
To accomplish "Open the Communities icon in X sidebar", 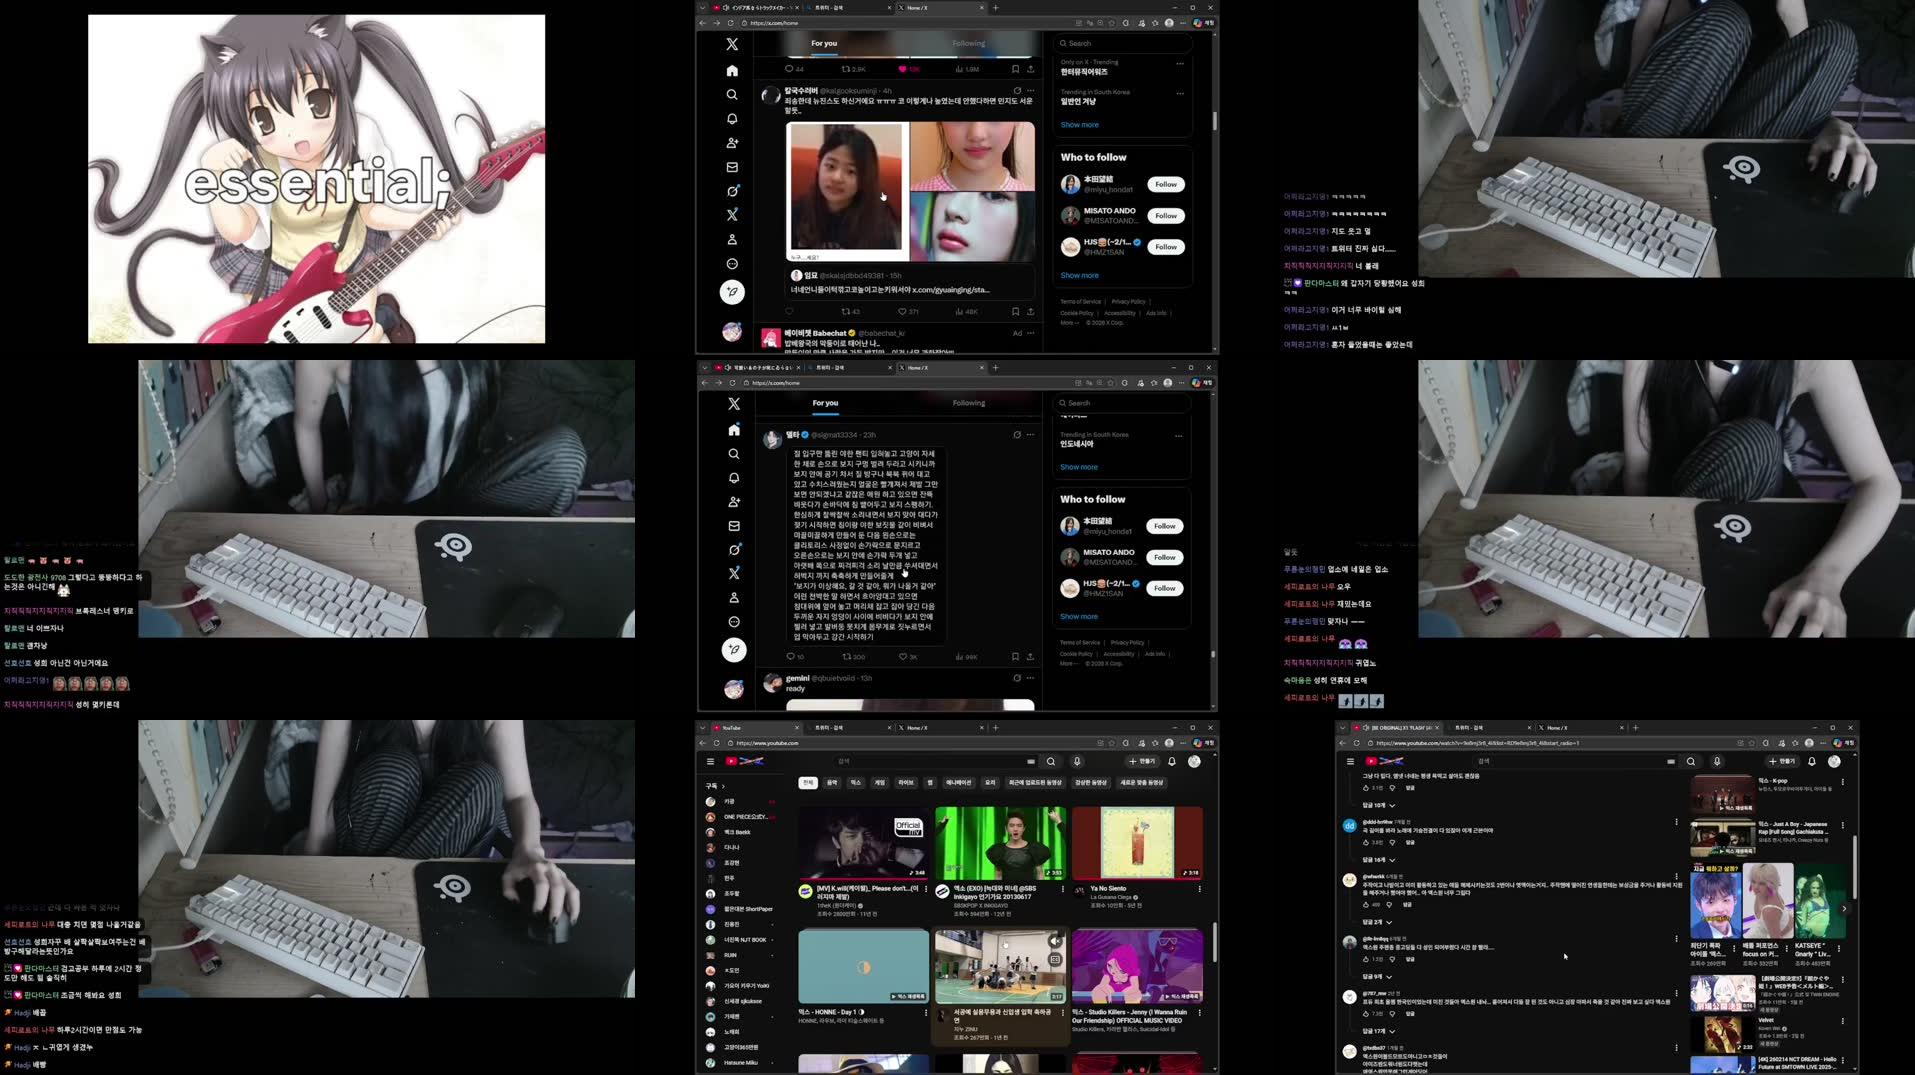I will click(x=731, y=143).
